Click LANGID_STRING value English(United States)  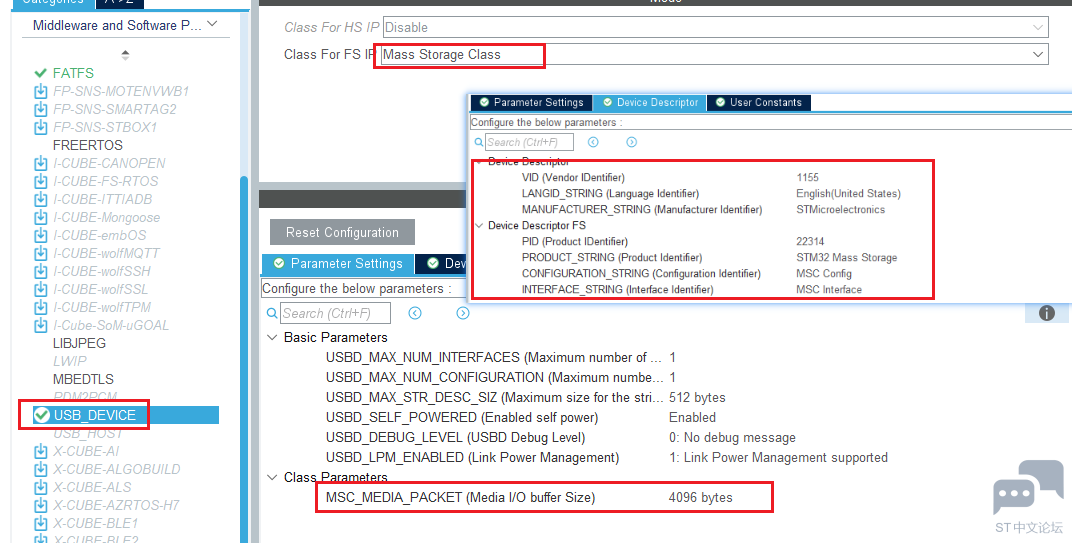click(x=848, y=194)
